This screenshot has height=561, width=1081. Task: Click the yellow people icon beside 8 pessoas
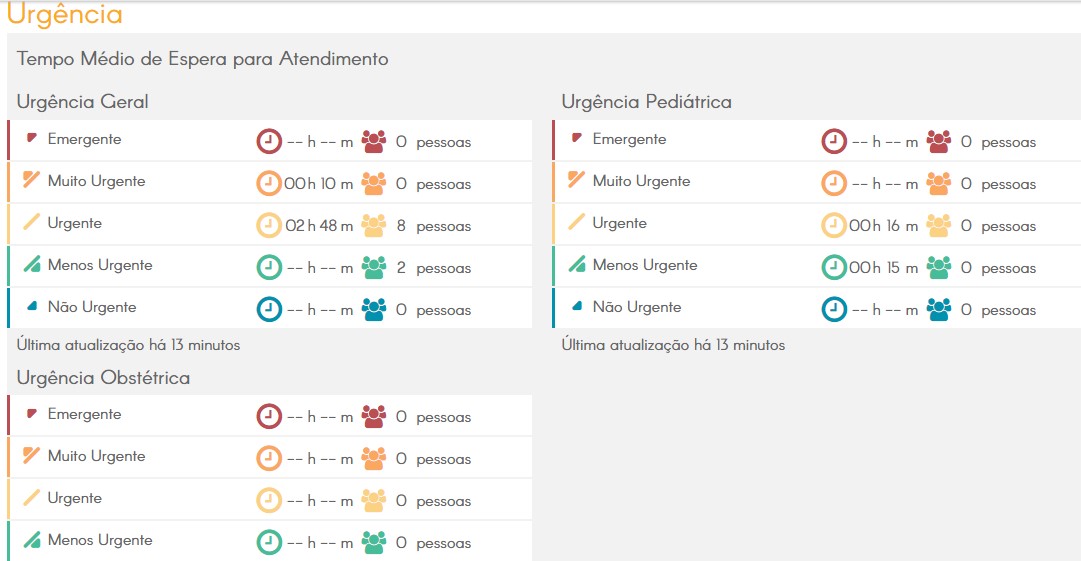coord(374,225)
